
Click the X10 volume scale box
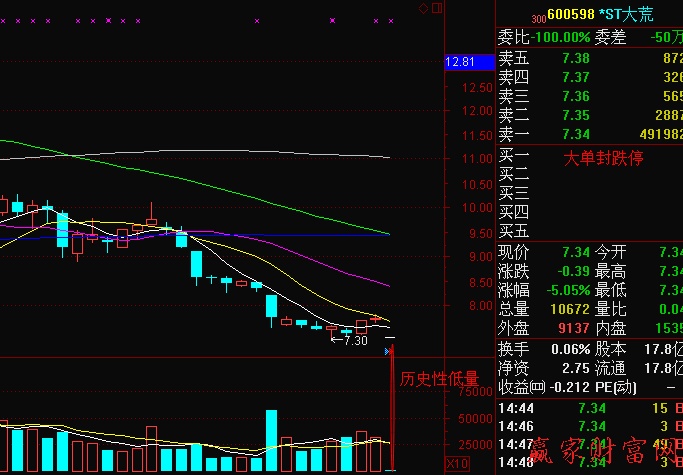456,463
